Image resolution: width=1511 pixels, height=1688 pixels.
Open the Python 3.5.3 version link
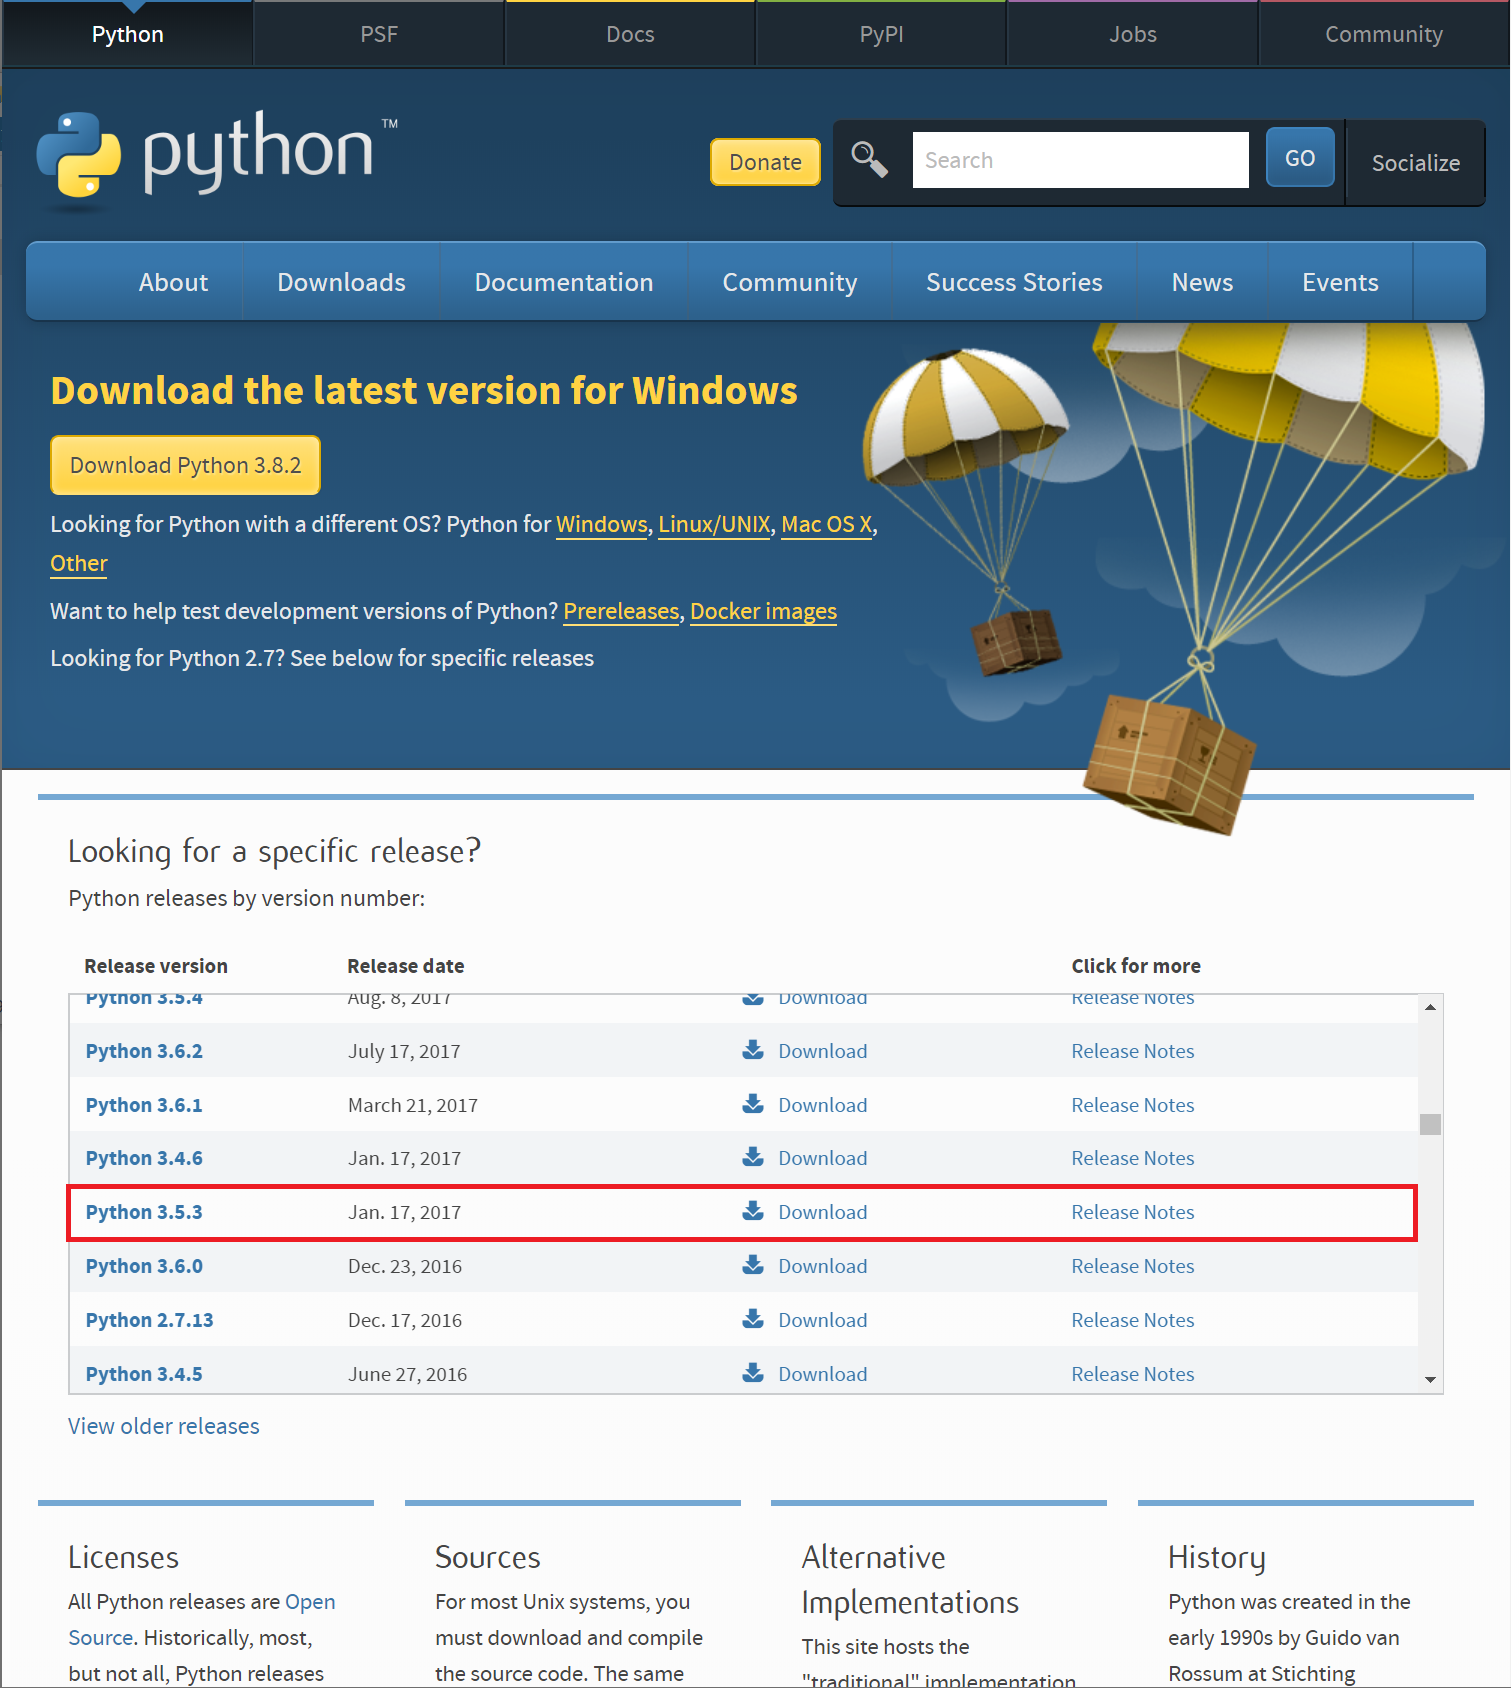(x=144, y=1212)
